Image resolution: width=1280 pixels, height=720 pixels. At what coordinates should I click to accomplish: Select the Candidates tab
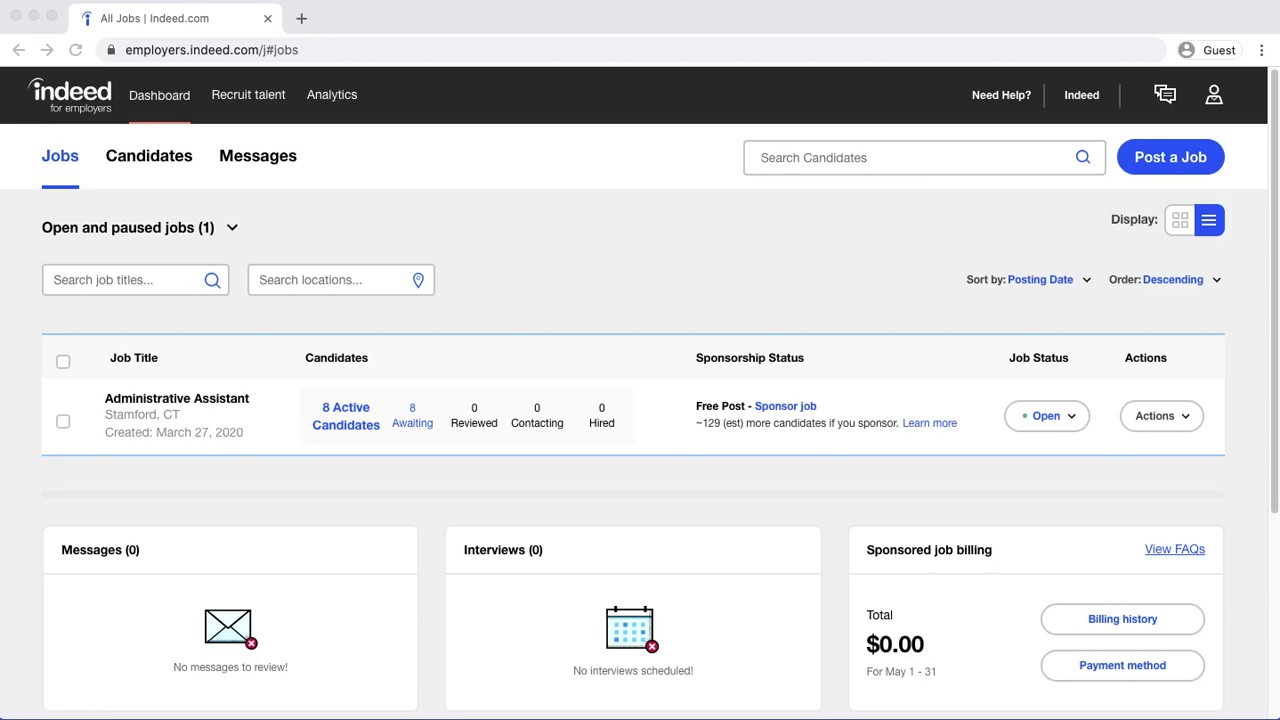[x=149, y=156]
